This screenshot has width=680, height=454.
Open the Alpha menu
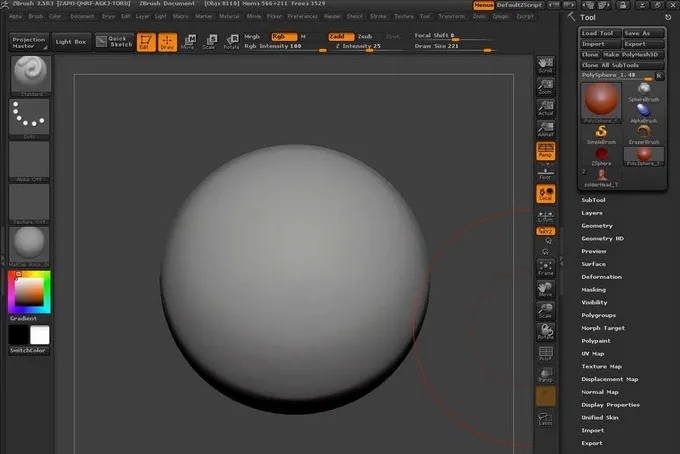[x=15, y=16]
